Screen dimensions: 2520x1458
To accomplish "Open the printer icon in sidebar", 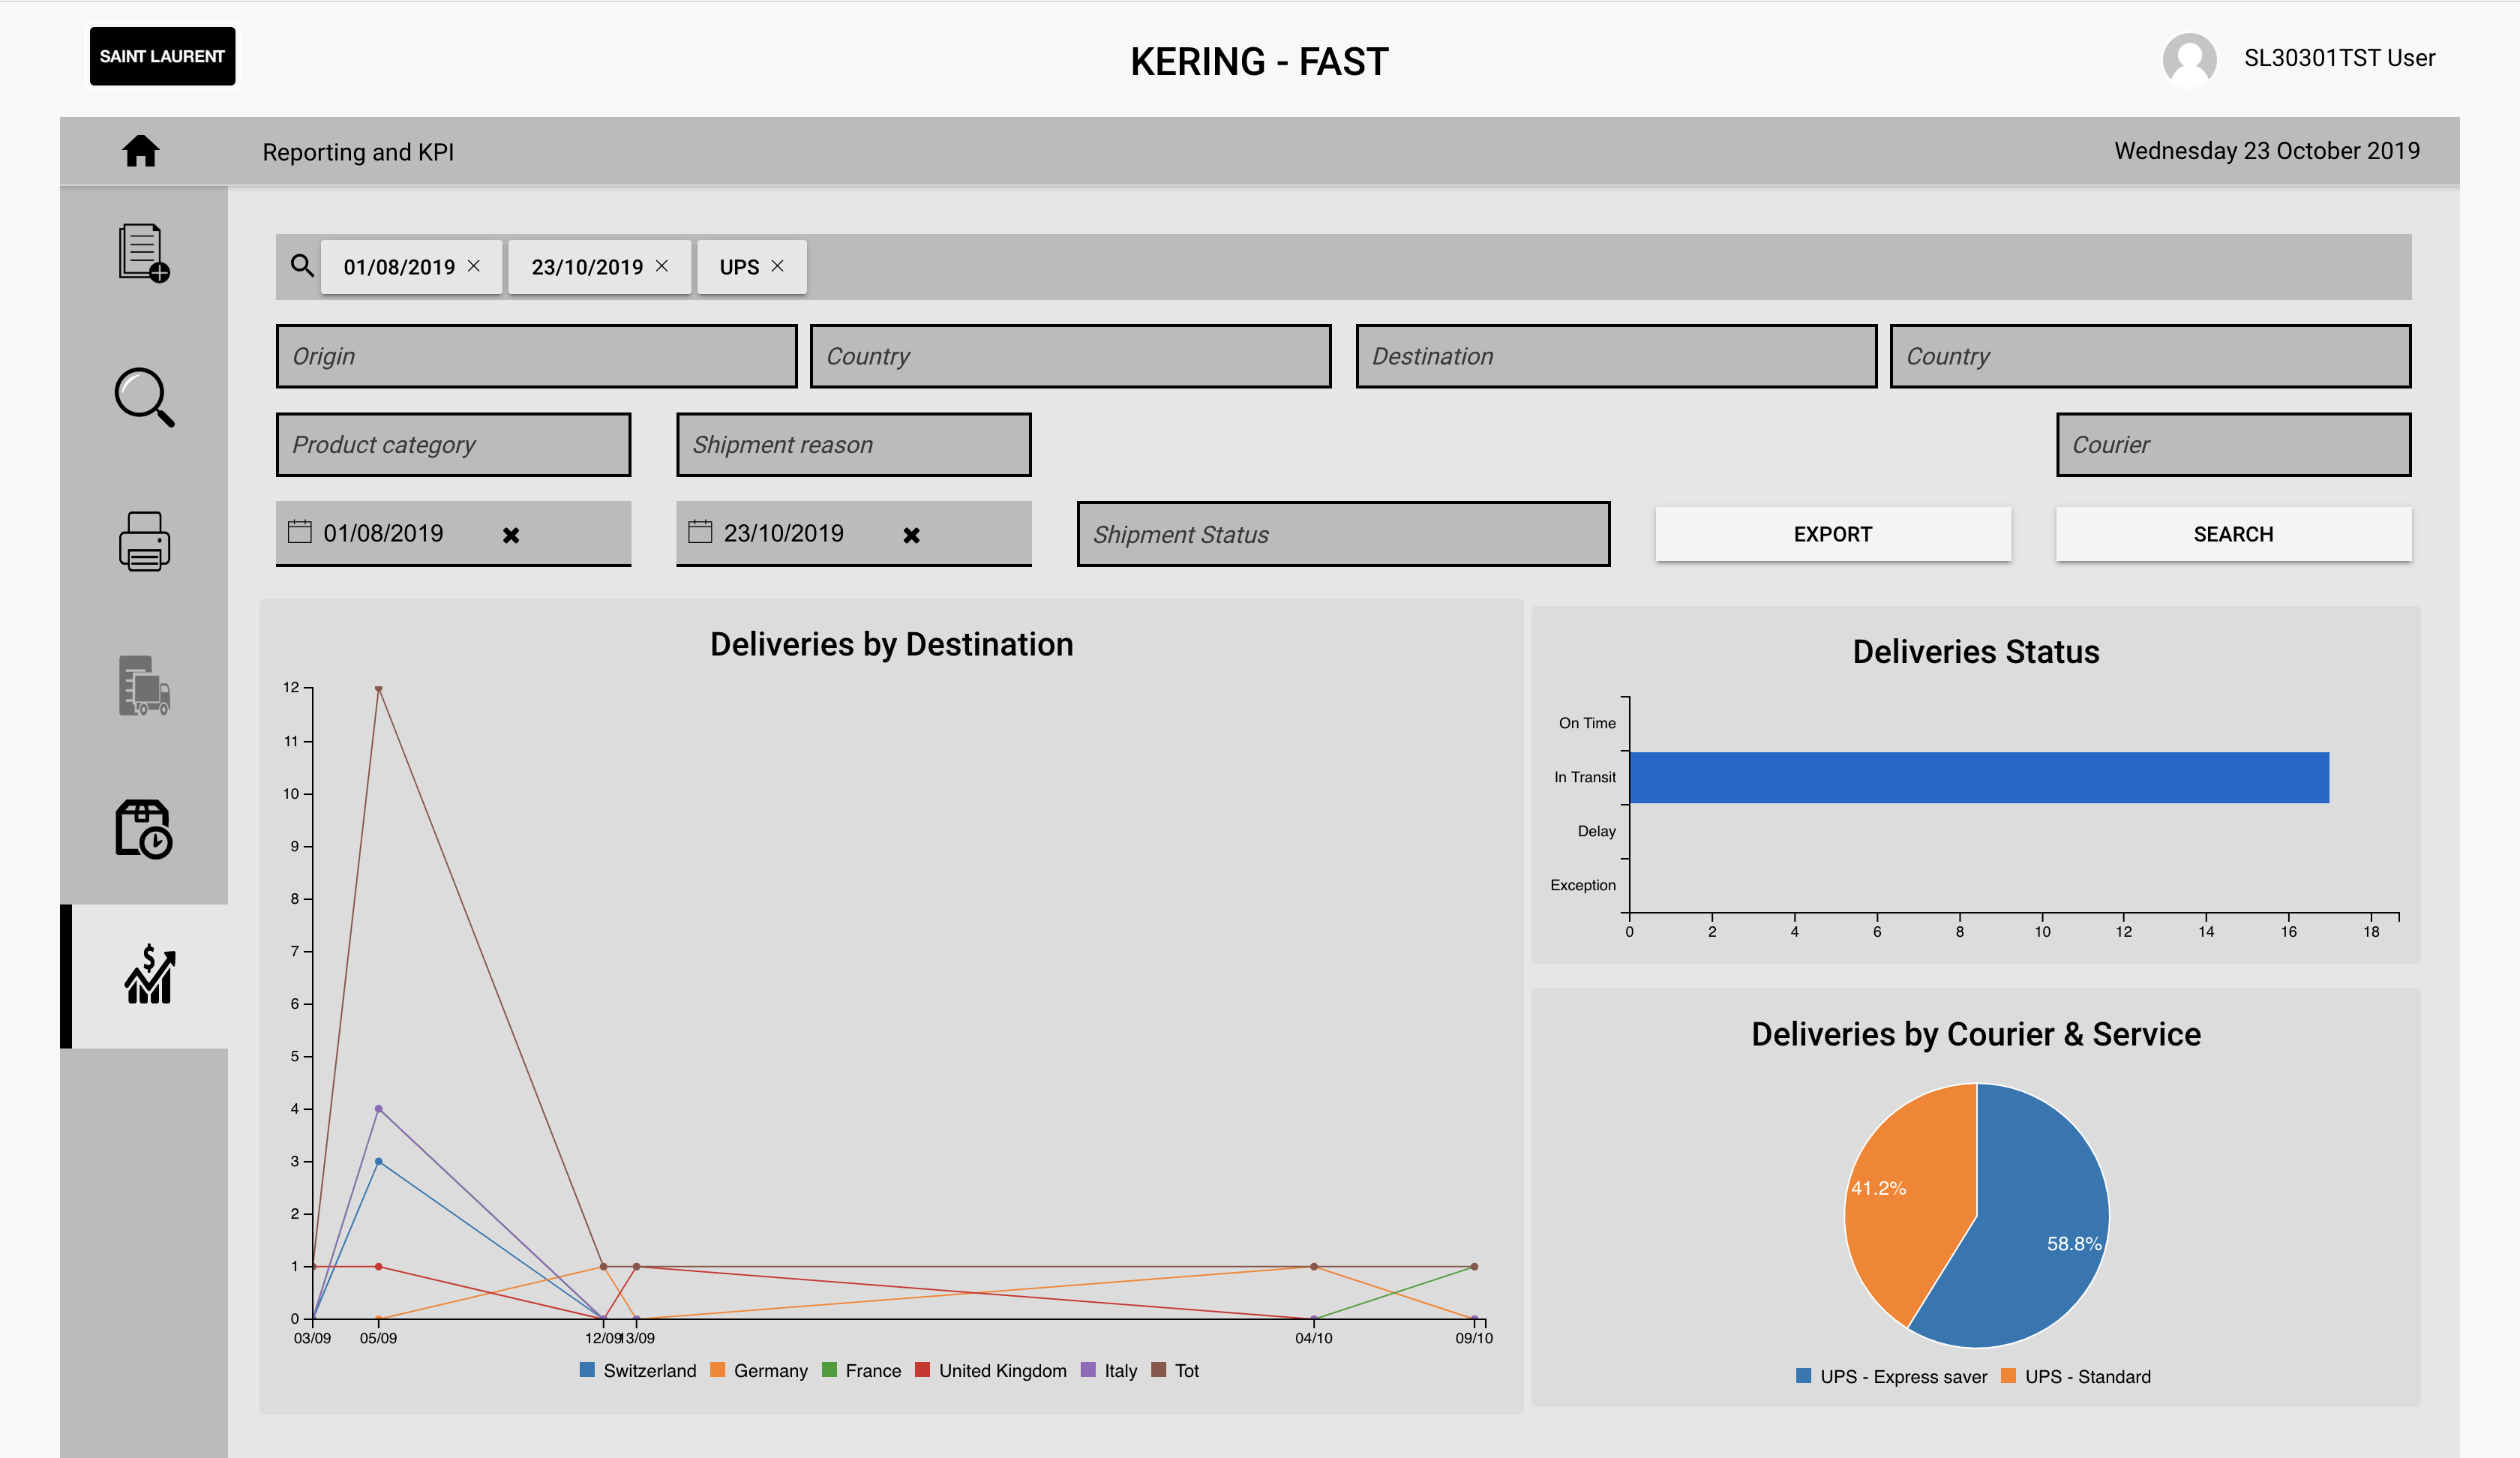I will click(x=144, y=541).
